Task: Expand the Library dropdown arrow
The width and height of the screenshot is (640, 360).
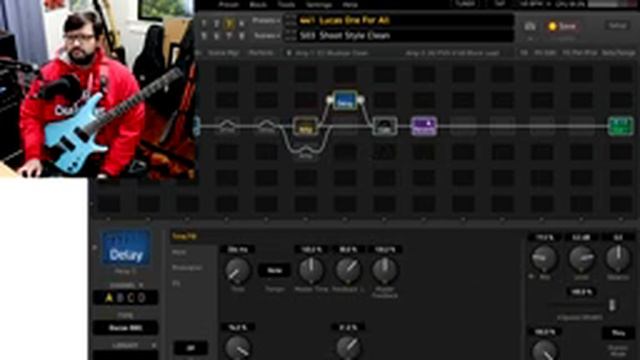Action: coord(153,345)
